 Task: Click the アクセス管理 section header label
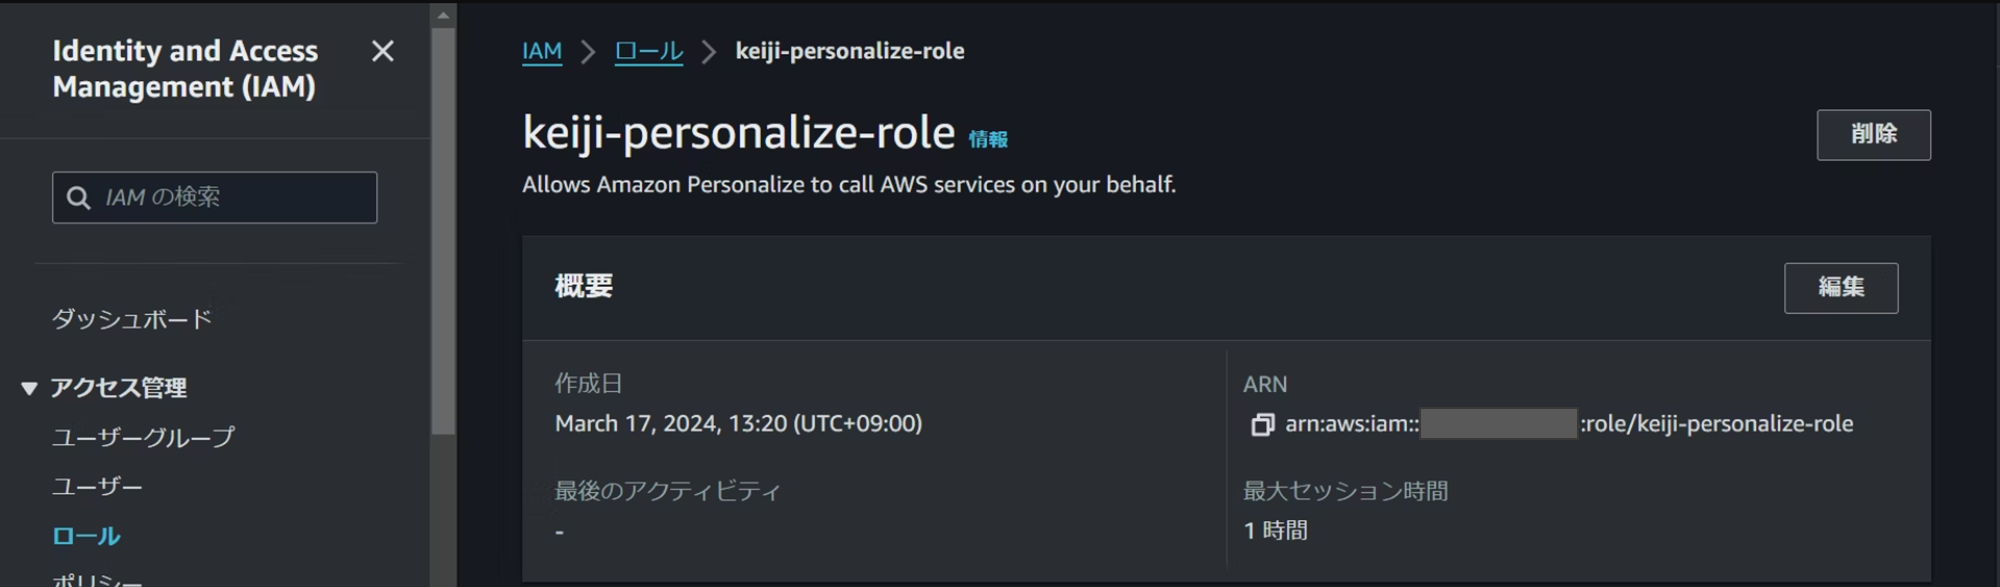point(119,388)
